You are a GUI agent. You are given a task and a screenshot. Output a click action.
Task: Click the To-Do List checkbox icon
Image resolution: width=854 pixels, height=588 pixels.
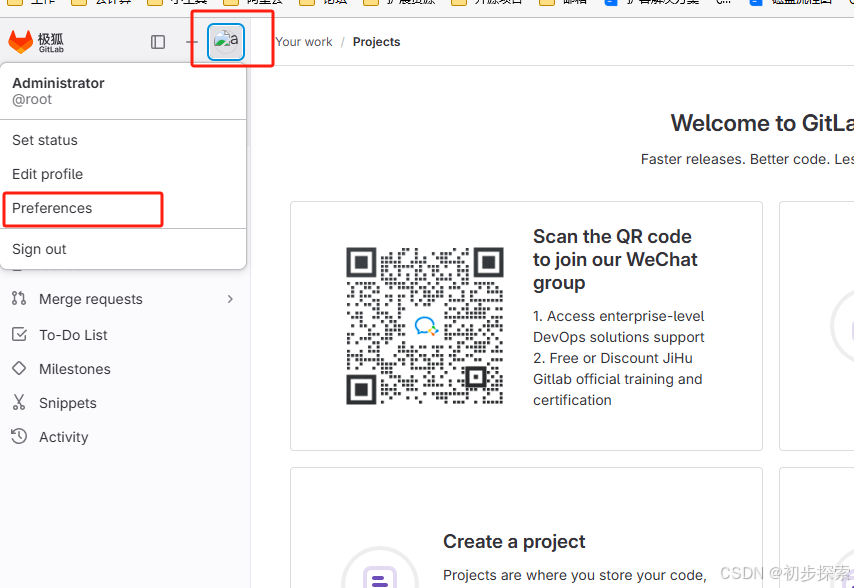pyautogui.click(x=19, y=334)
